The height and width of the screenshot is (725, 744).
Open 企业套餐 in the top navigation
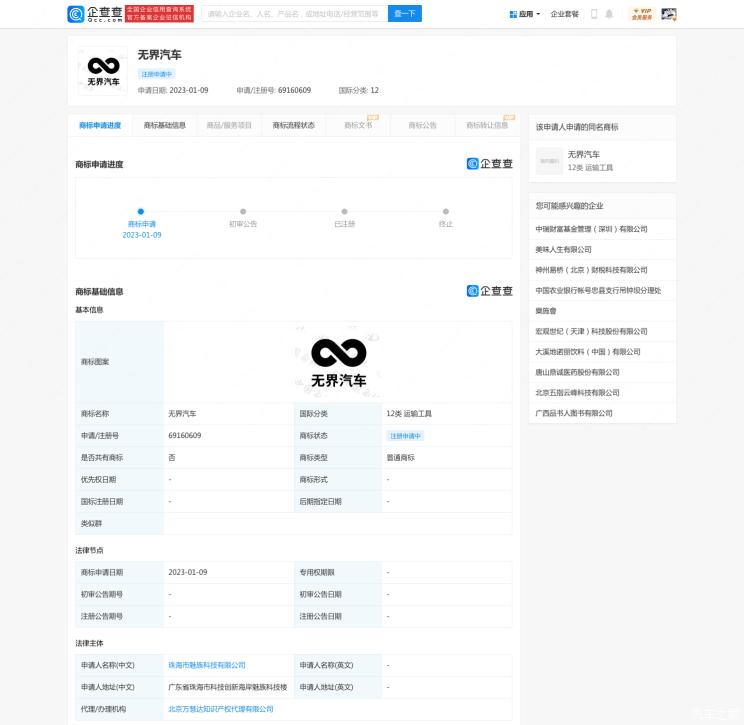click(x=565, y=14)
